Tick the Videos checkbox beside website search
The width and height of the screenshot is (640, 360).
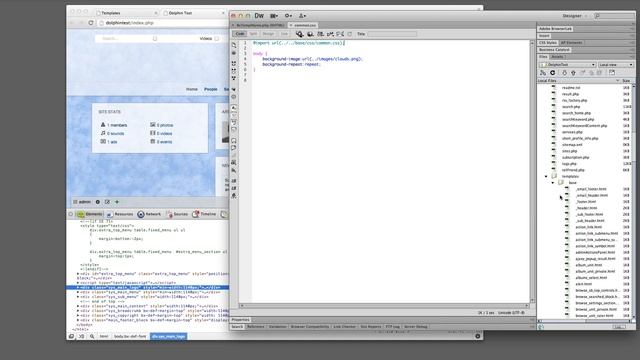(217, 38)
